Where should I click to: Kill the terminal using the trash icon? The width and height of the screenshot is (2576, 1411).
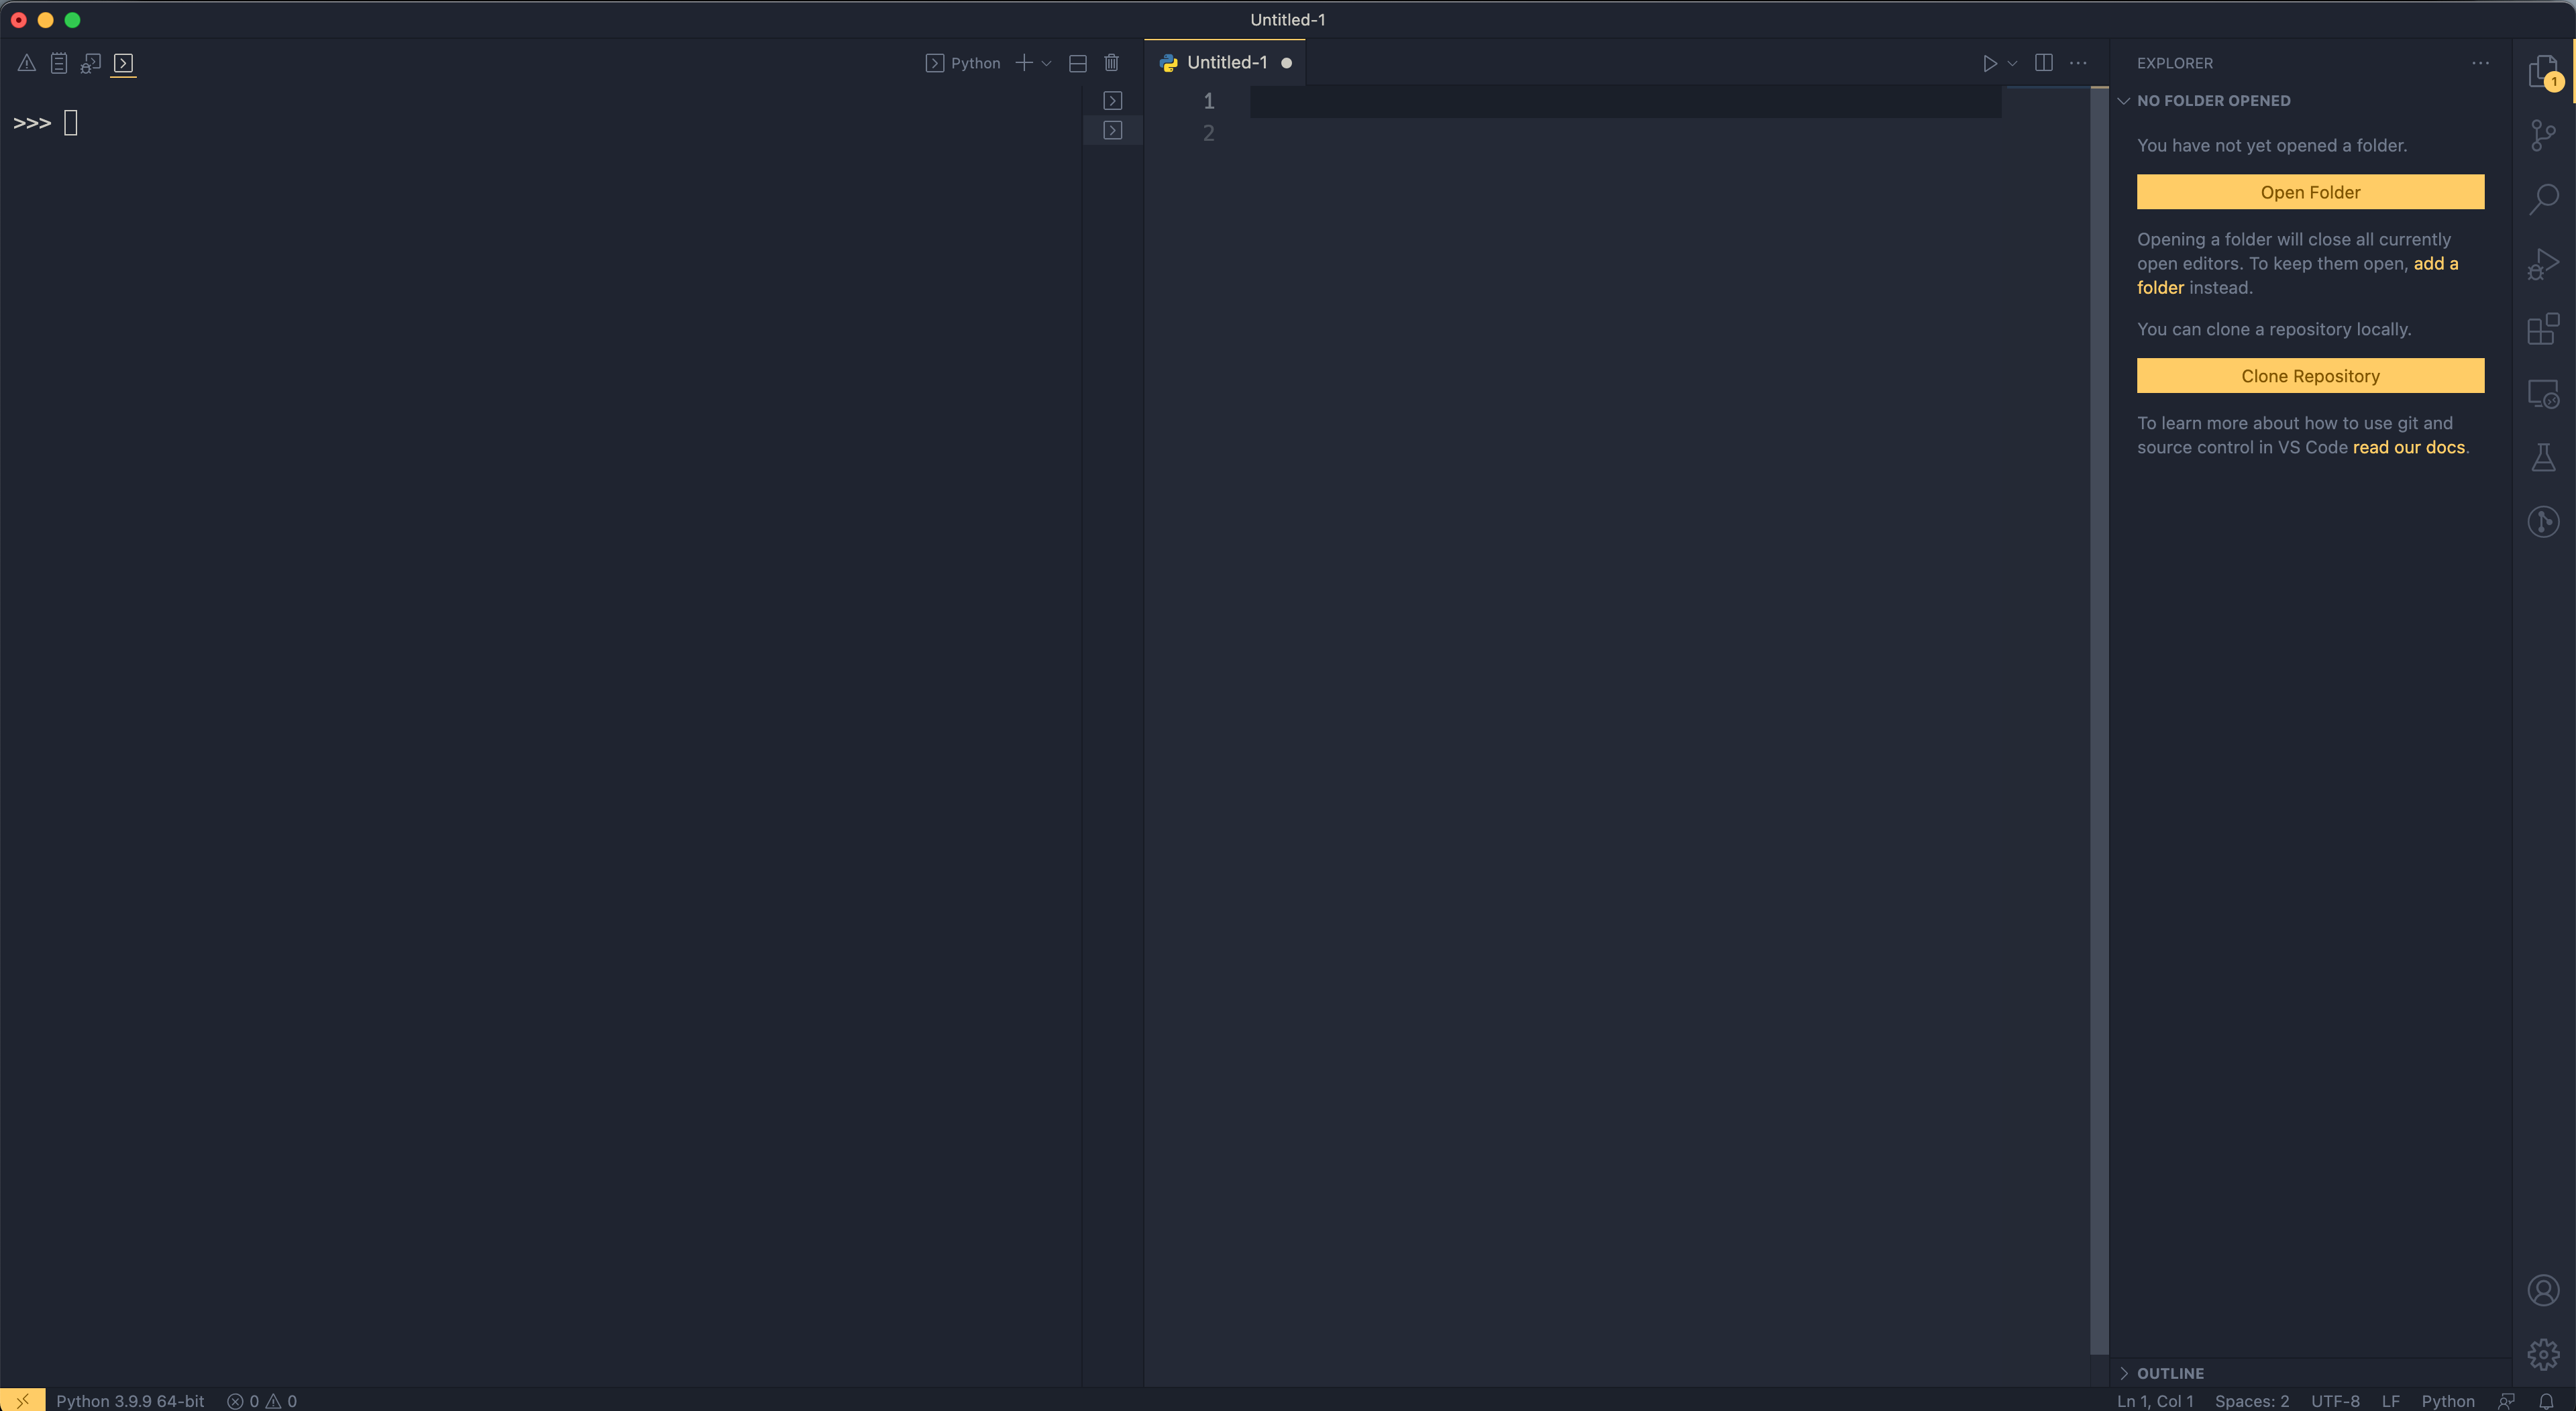point(1112,63)
